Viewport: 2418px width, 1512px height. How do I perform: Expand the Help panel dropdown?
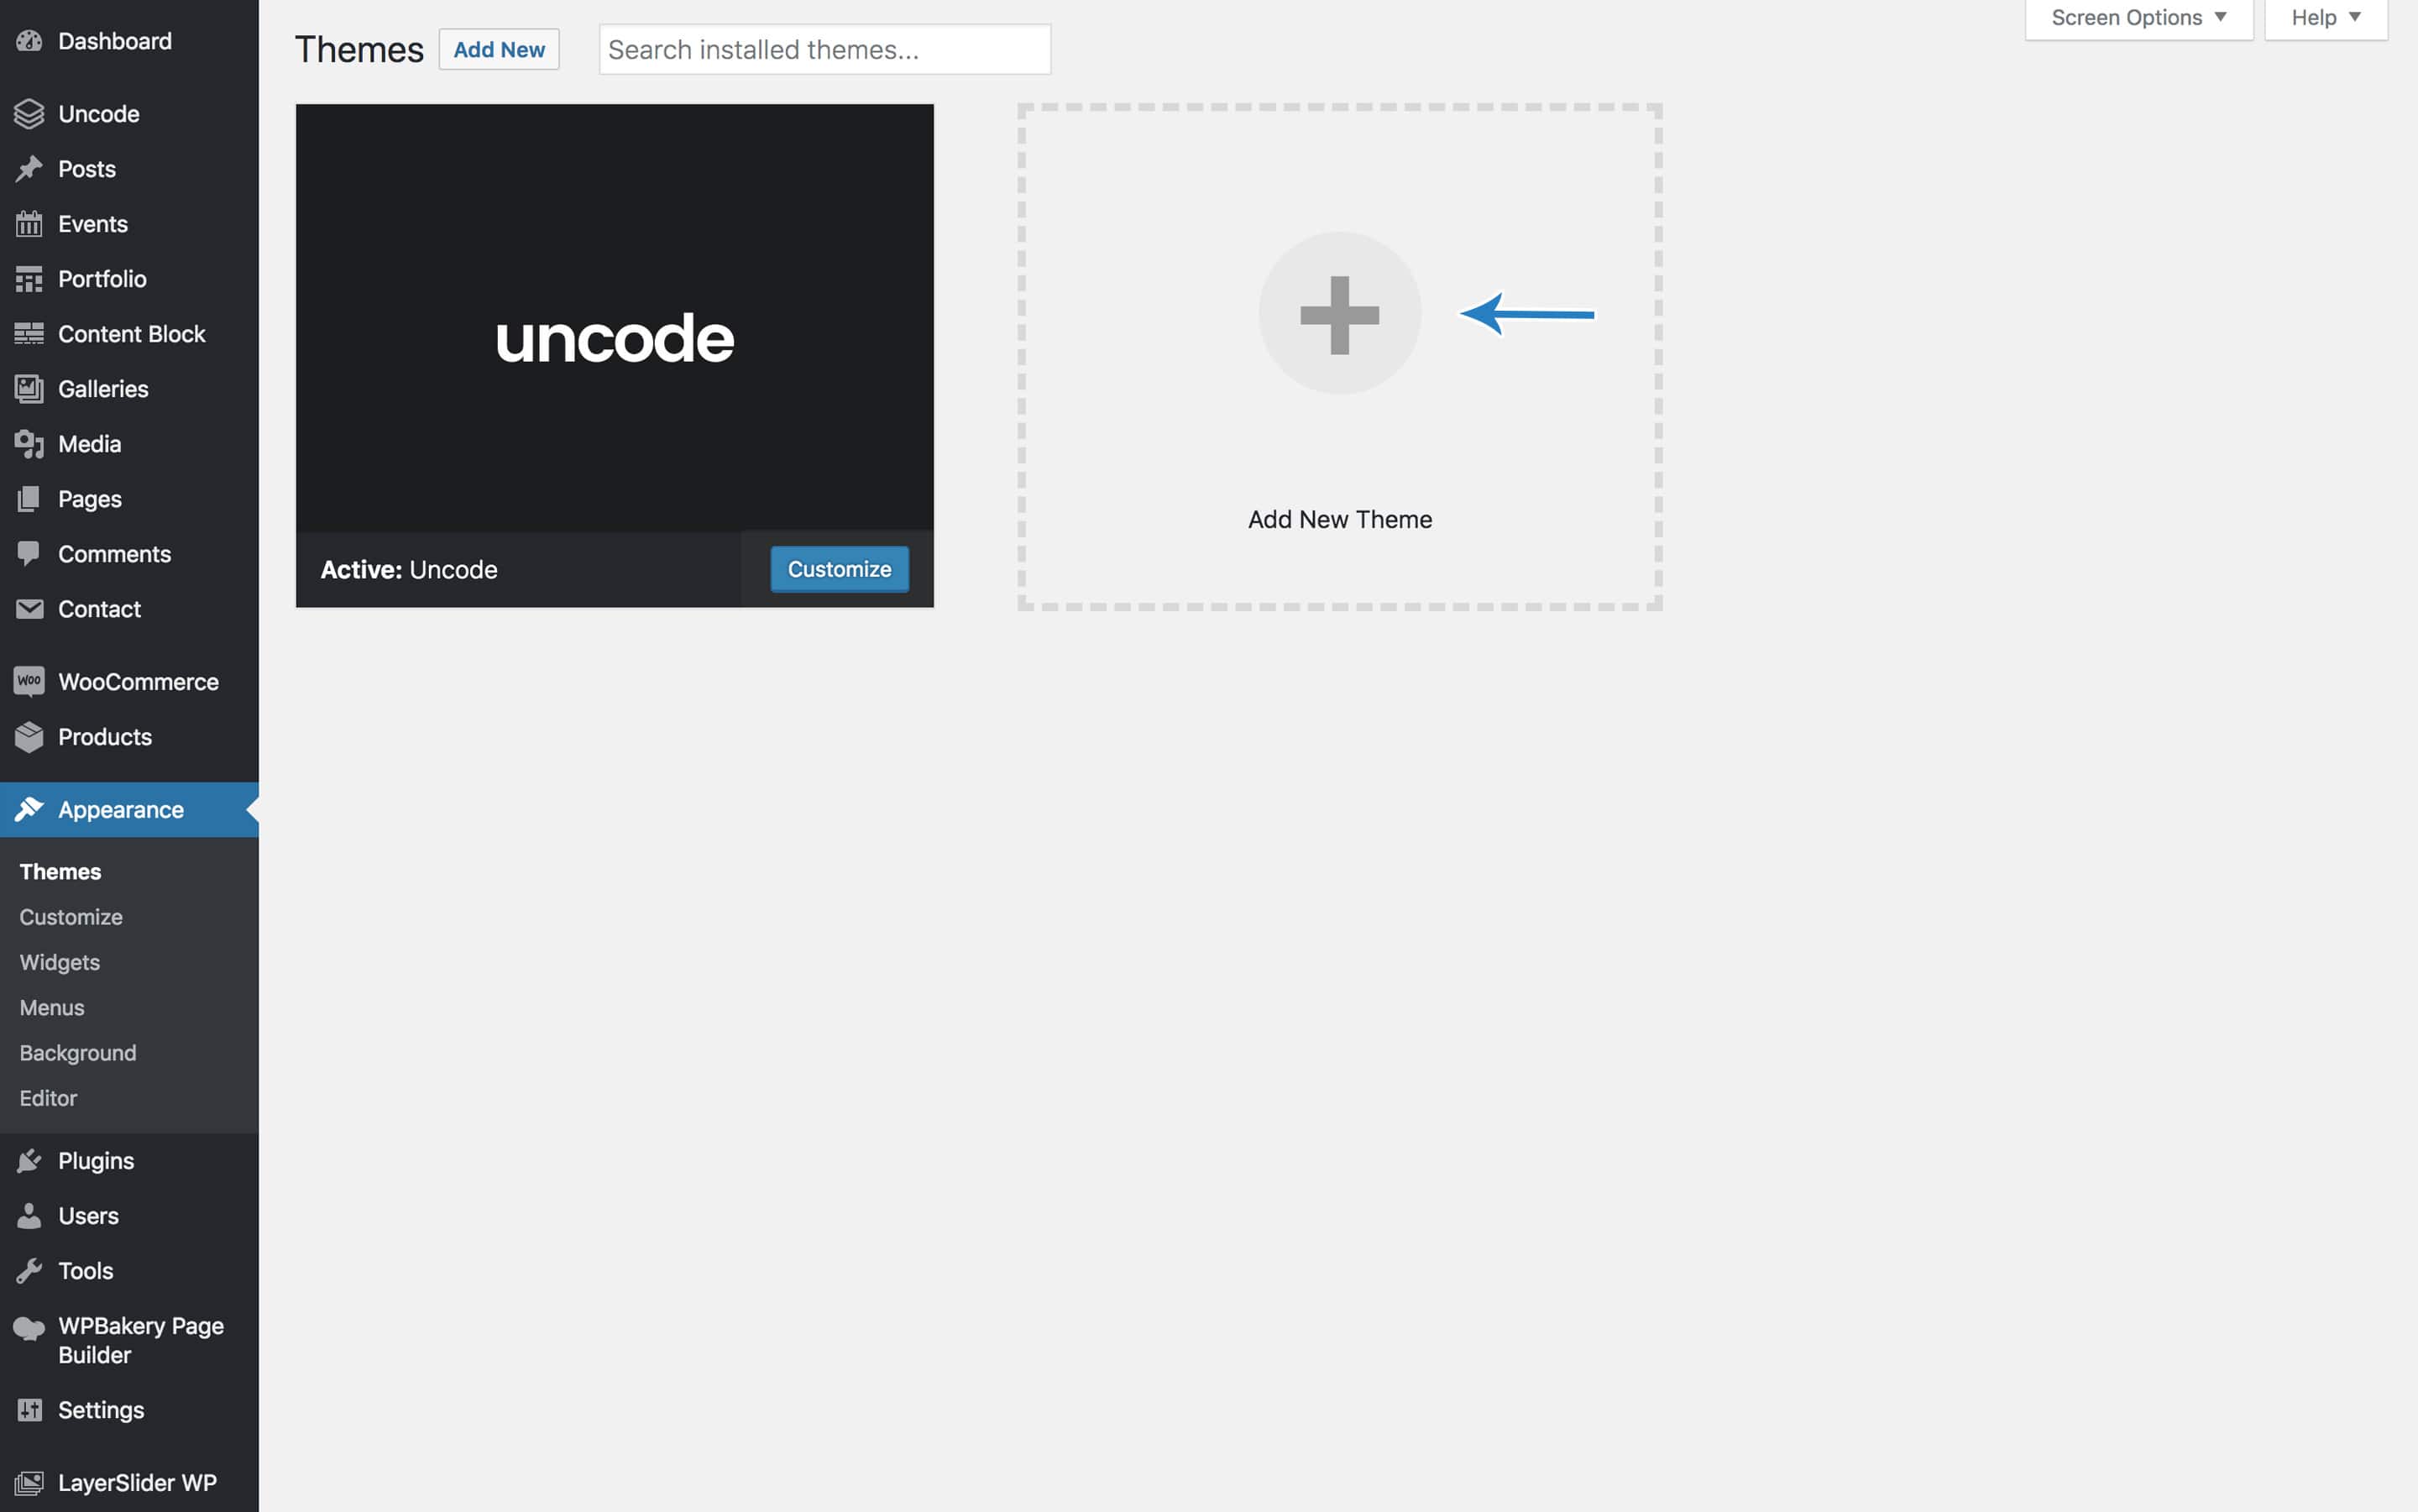pyautogui.click(x=2326, y=19)
